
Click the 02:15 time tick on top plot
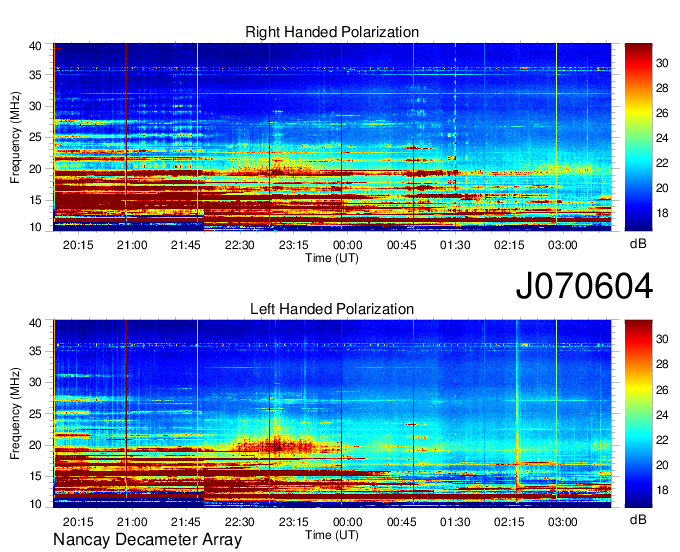tap(509, 245)
